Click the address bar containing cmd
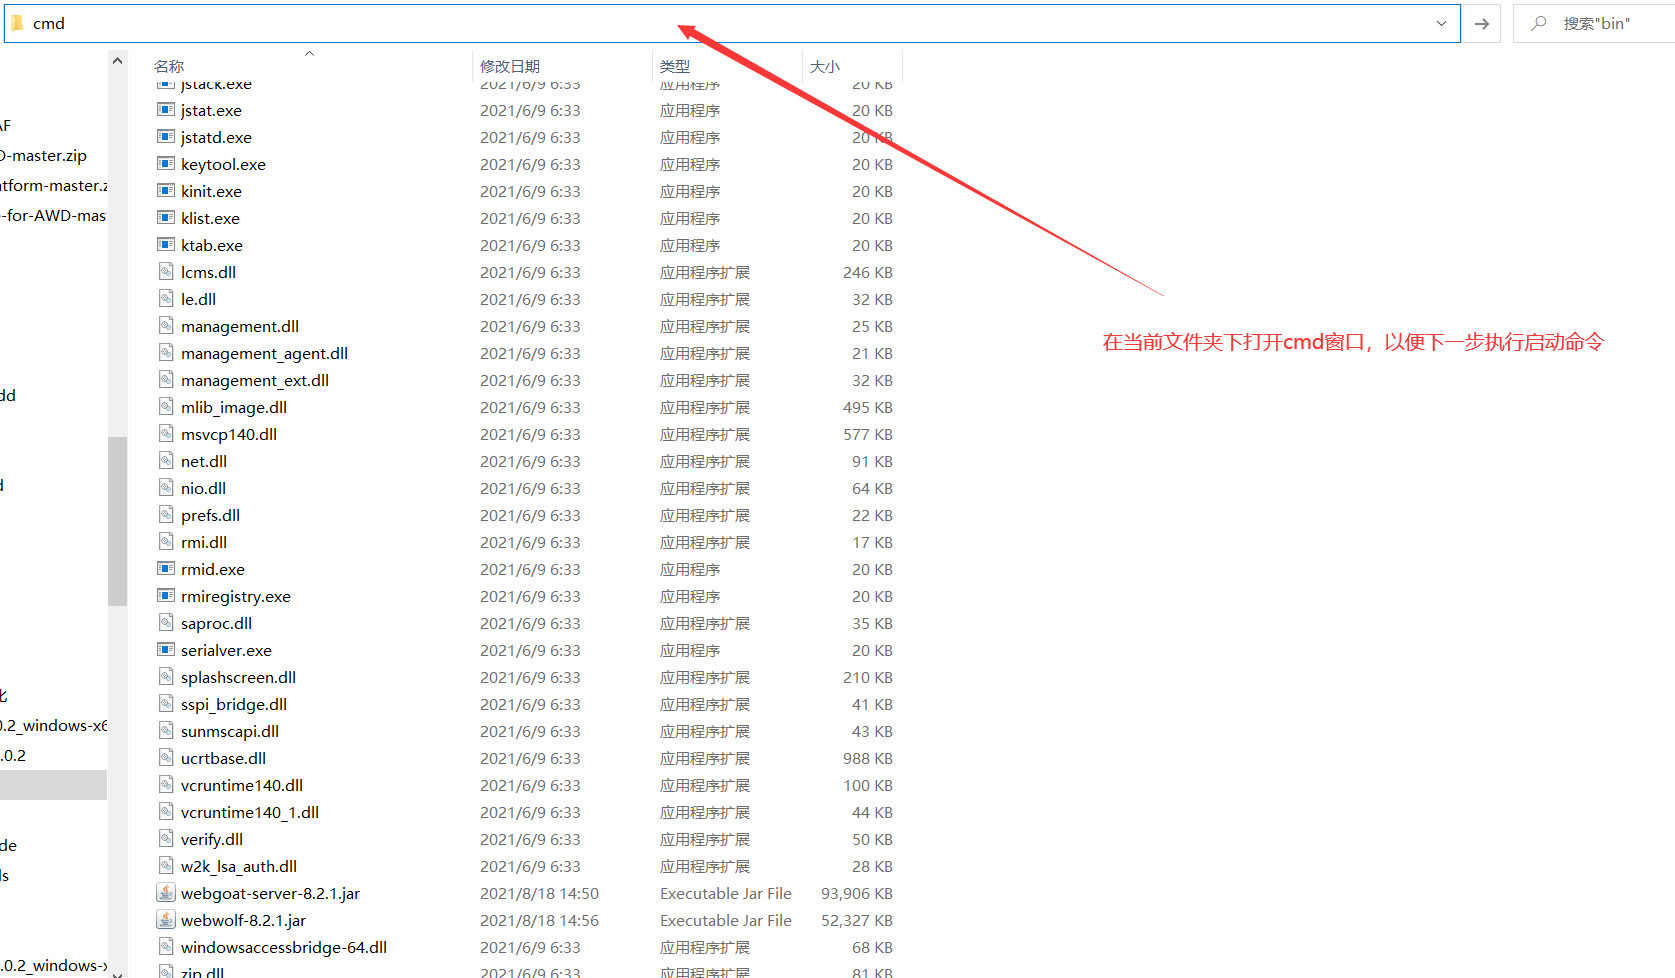 coord(732,23)
